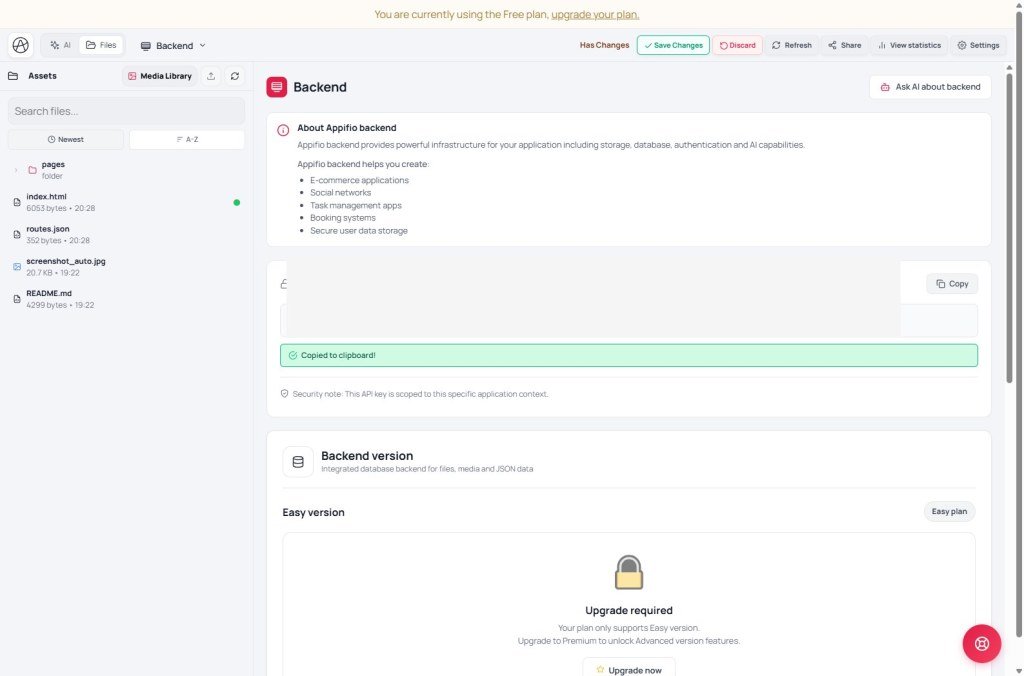
Task: Click the pages folder icon
Action: coord(32,170)
